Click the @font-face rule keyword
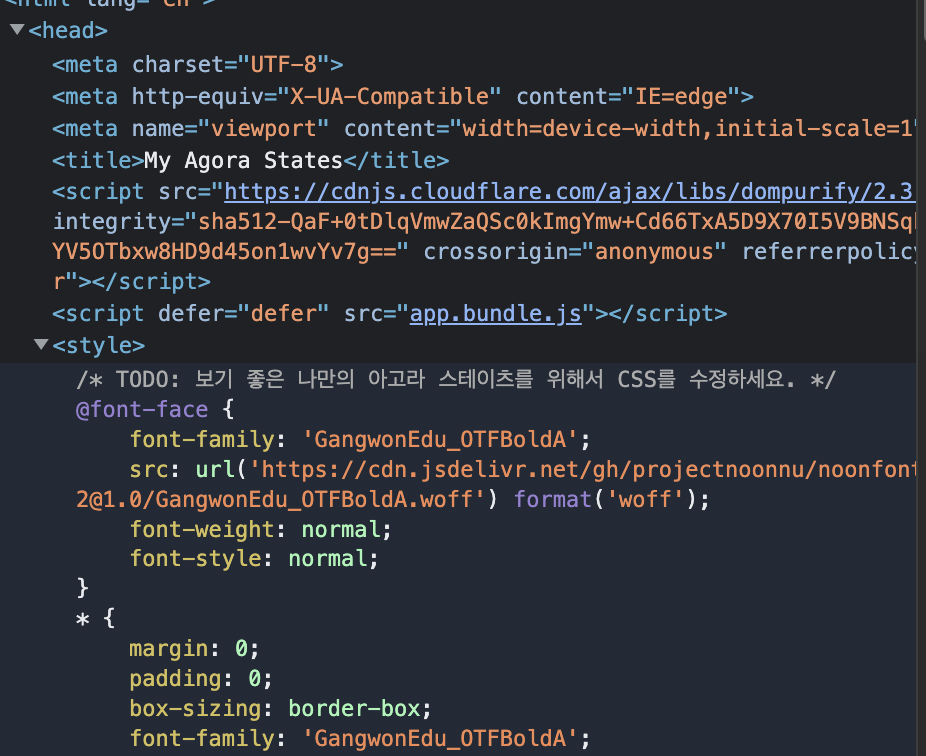 click(142, 409)
